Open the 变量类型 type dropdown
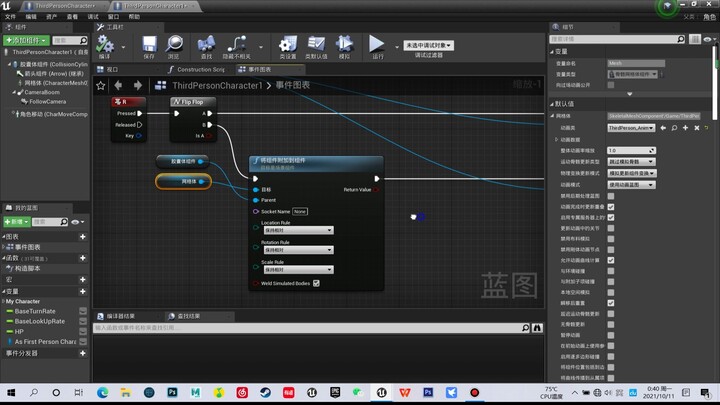 tap(633, 74)
